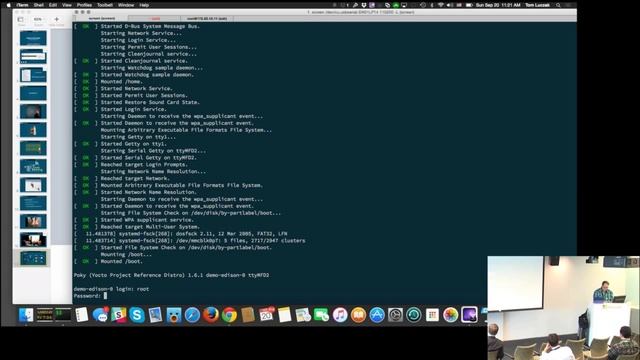The width and height of the screenshot is (640, 360).
Task: Open System Preferences gear in Dock
Action: click(395, 315)
